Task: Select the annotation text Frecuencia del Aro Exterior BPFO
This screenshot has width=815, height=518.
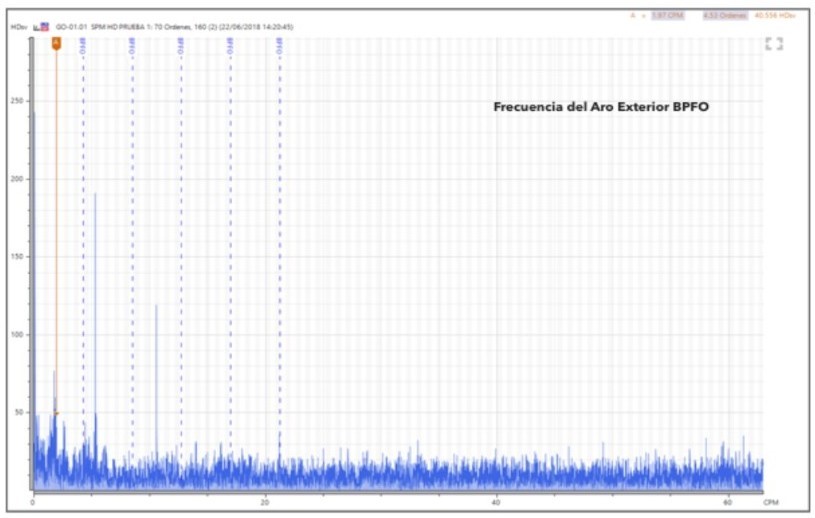Action: coord(601,106)
